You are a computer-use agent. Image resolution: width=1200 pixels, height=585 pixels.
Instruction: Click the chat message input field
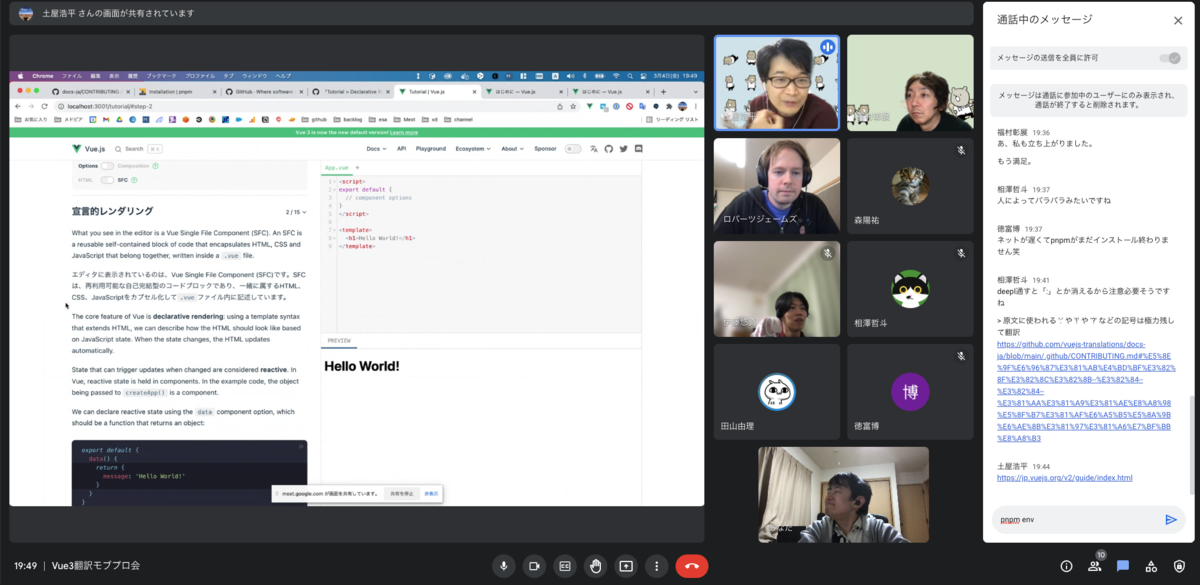pyautogui.click(x=1078, y=520)
